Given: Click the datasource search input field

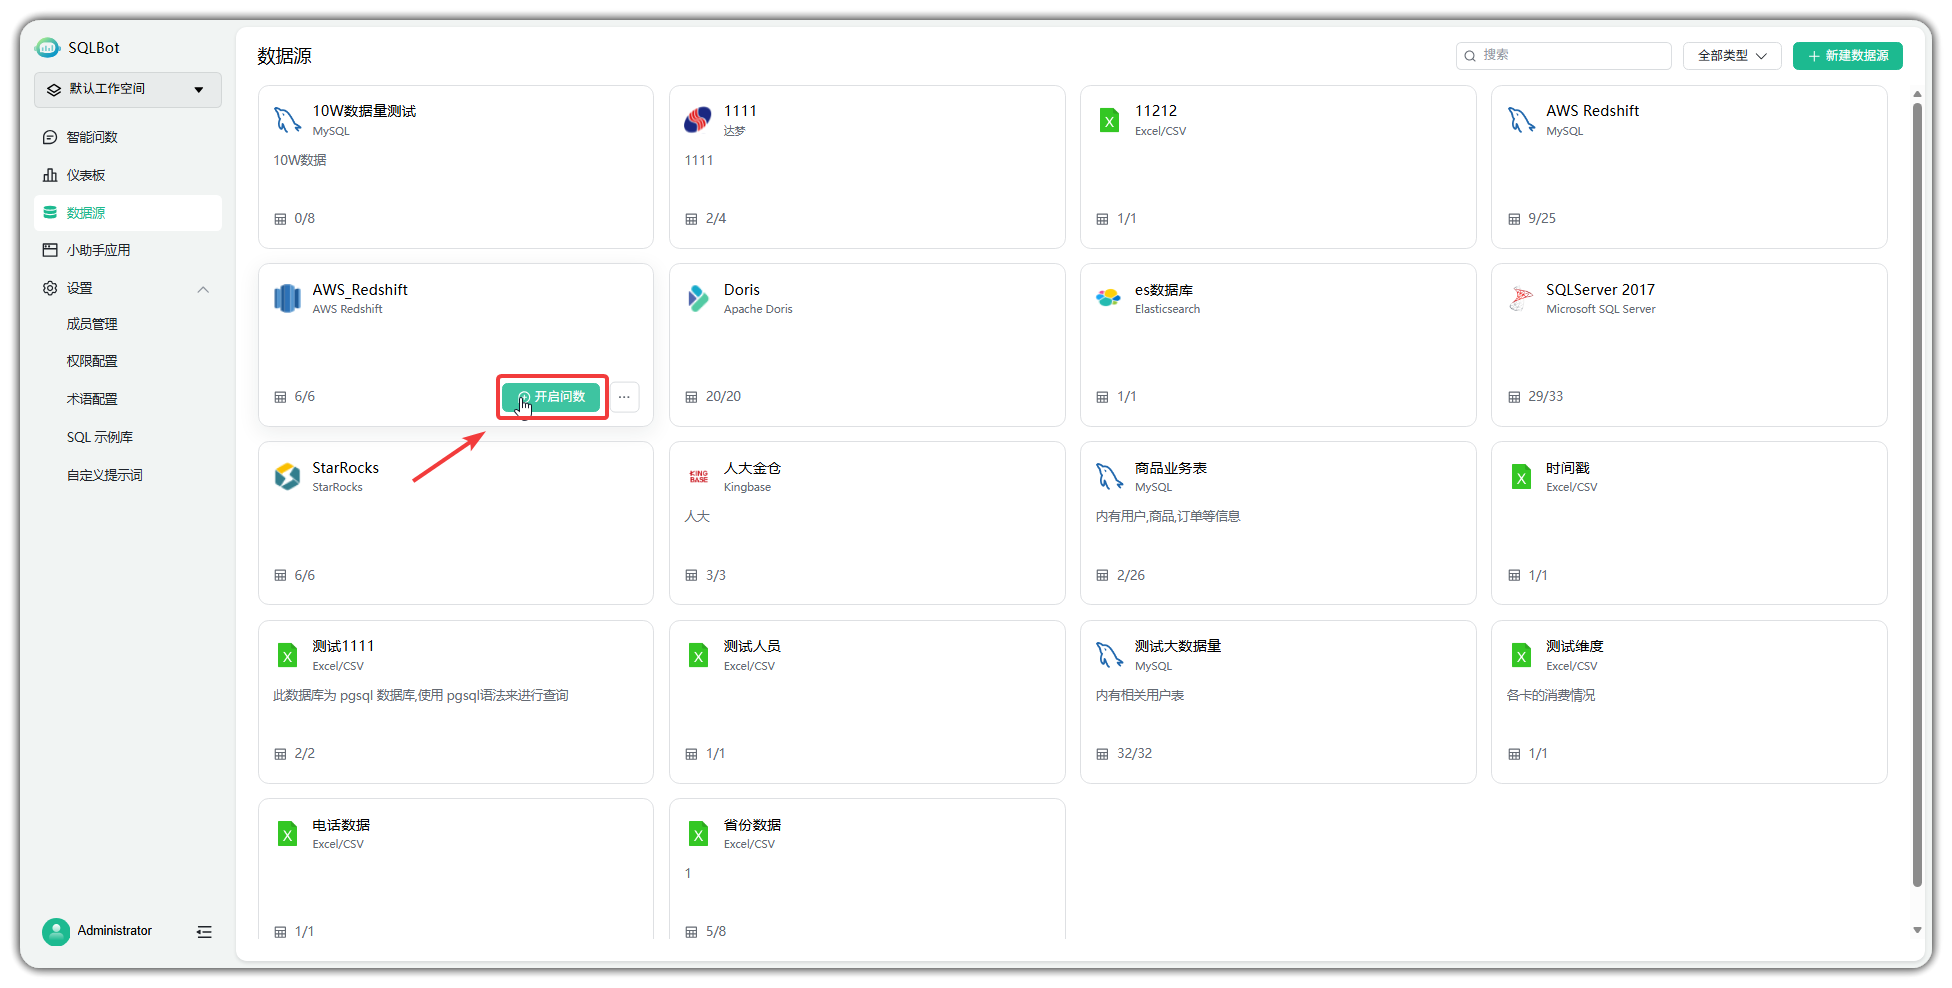Looking at the screenshot, I should (x=1570, y=56).
